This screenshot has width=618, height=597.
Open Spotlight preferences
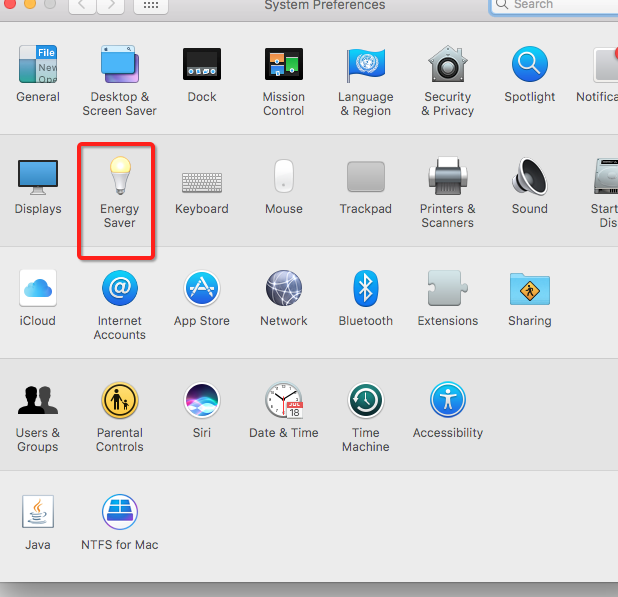click(530, 74)
